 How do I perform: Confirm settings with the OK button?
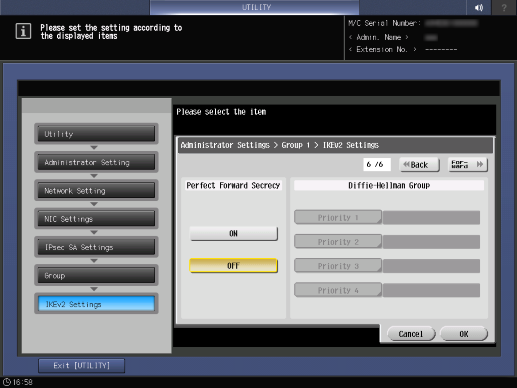(464, 334)
